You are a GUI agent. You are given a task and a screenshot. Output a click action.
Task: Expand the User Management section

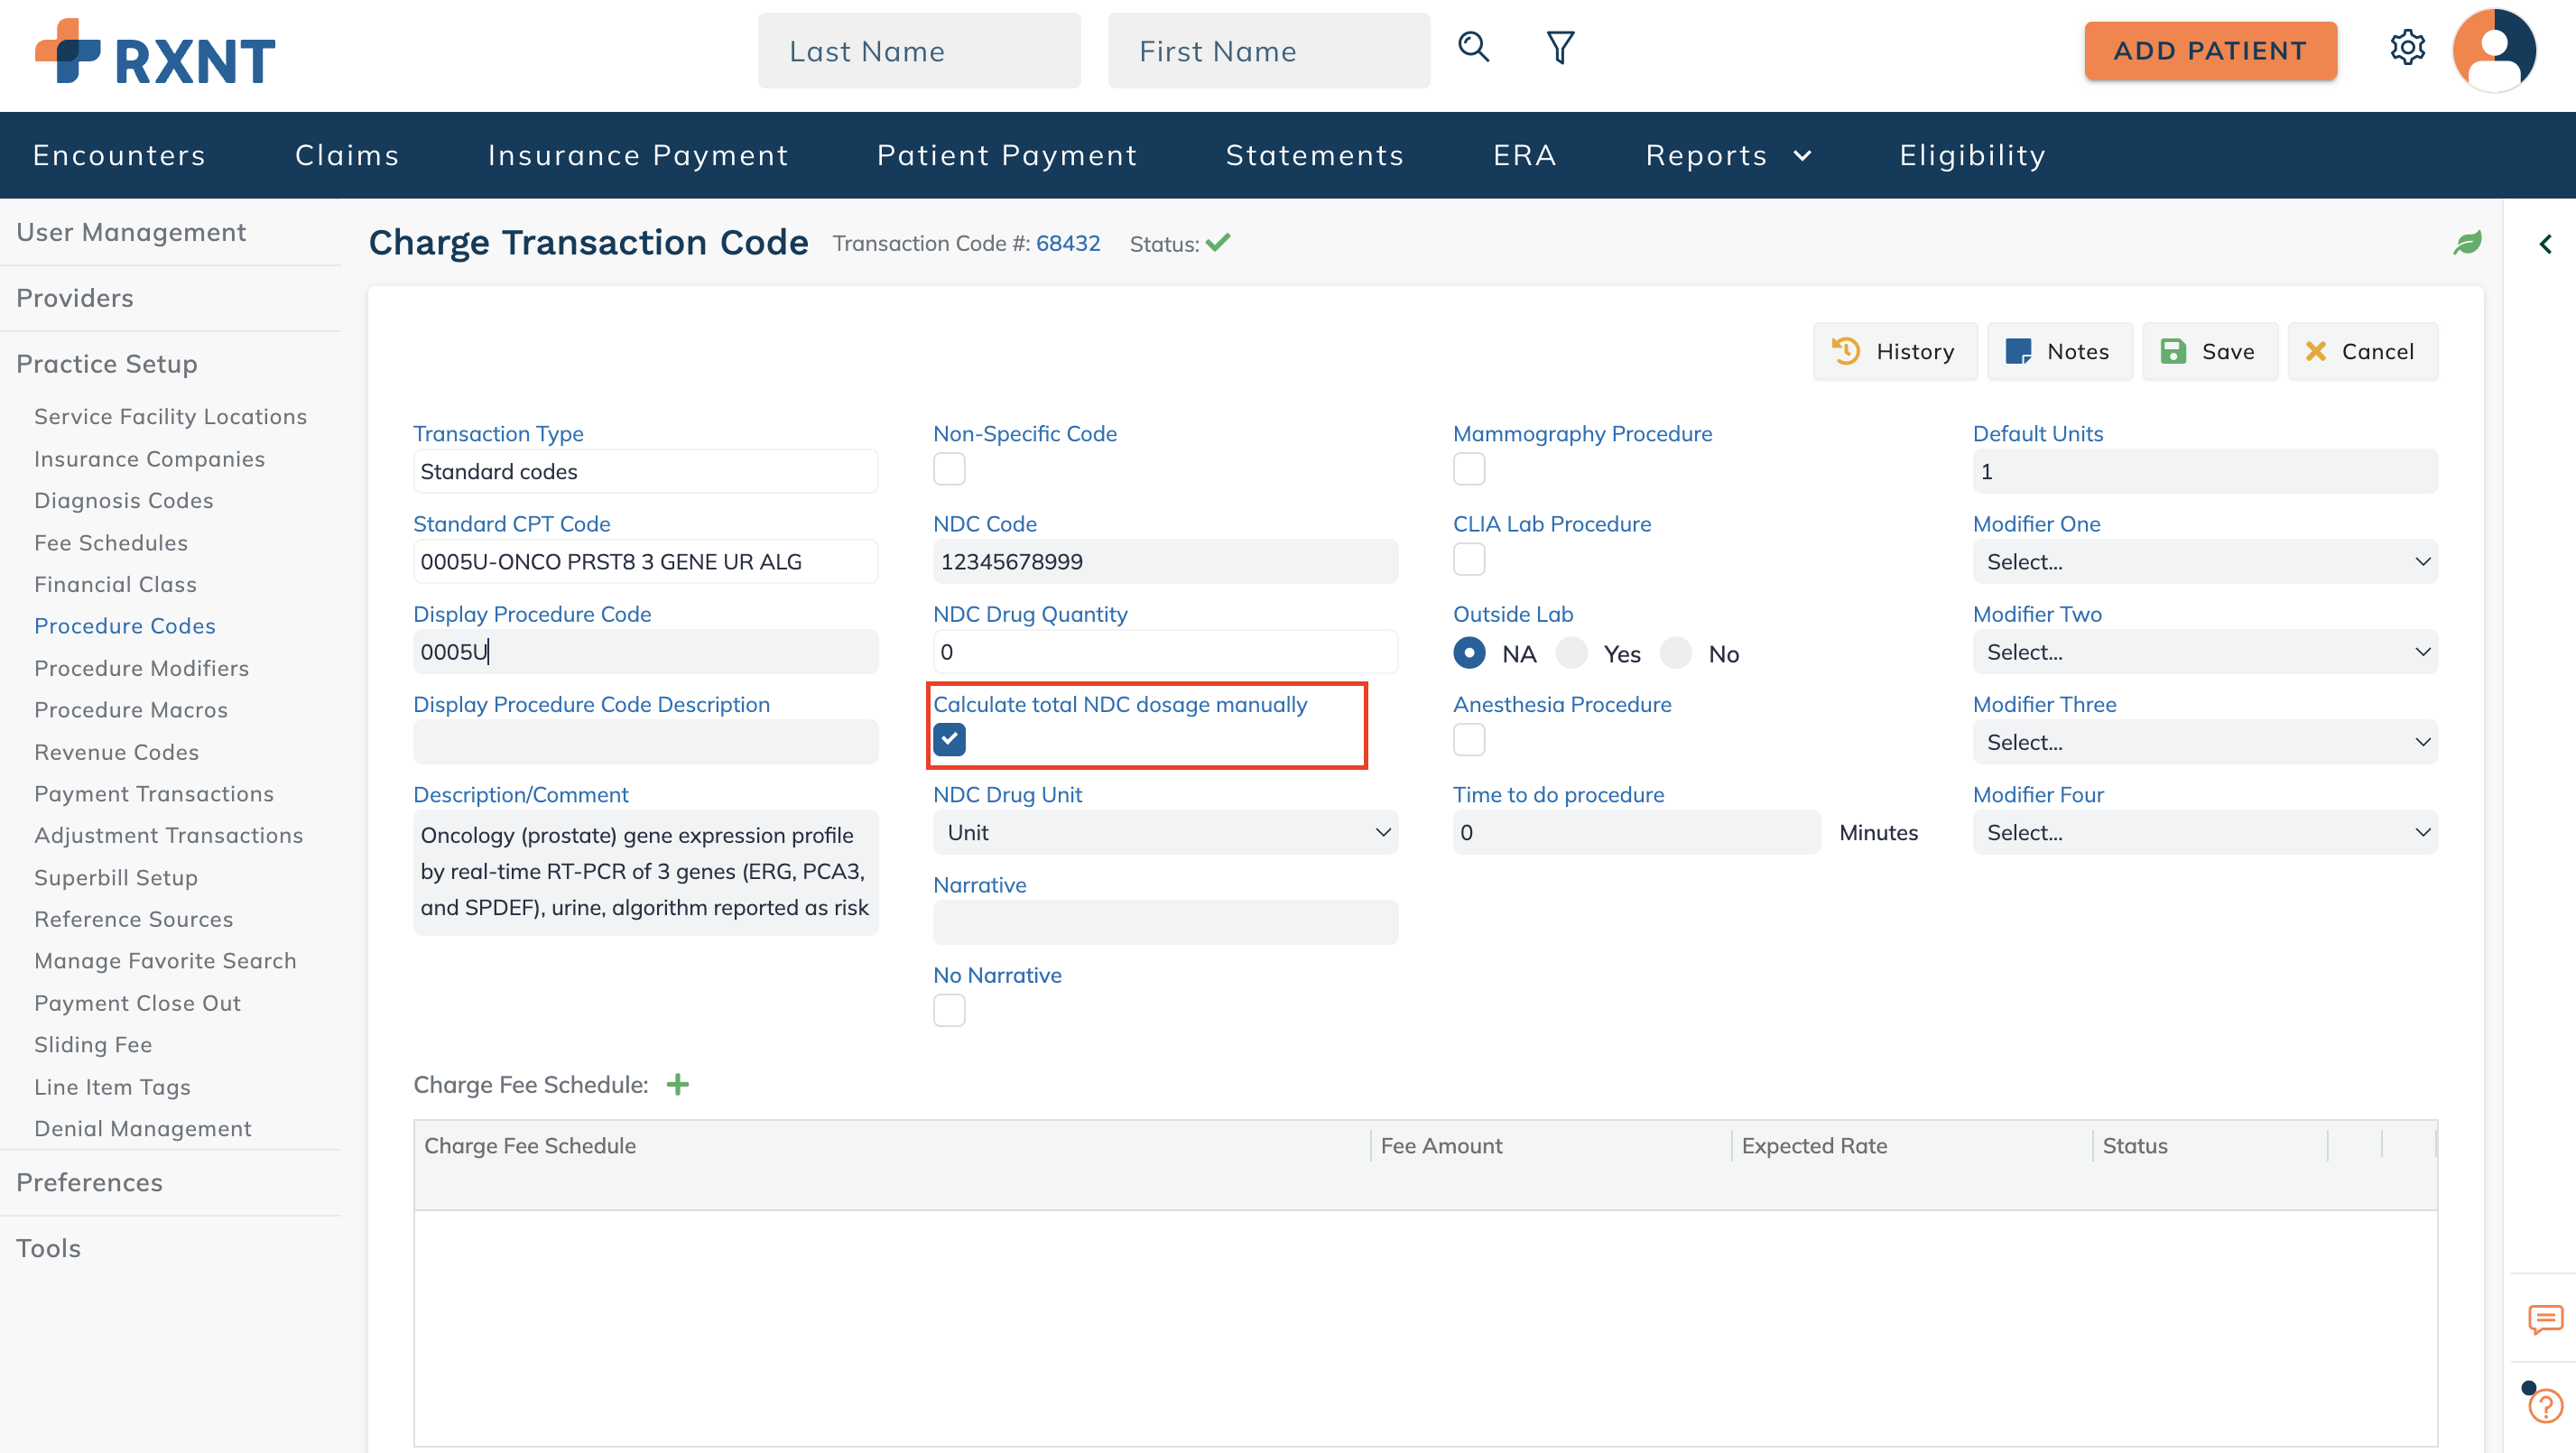[x=131, y=232]
